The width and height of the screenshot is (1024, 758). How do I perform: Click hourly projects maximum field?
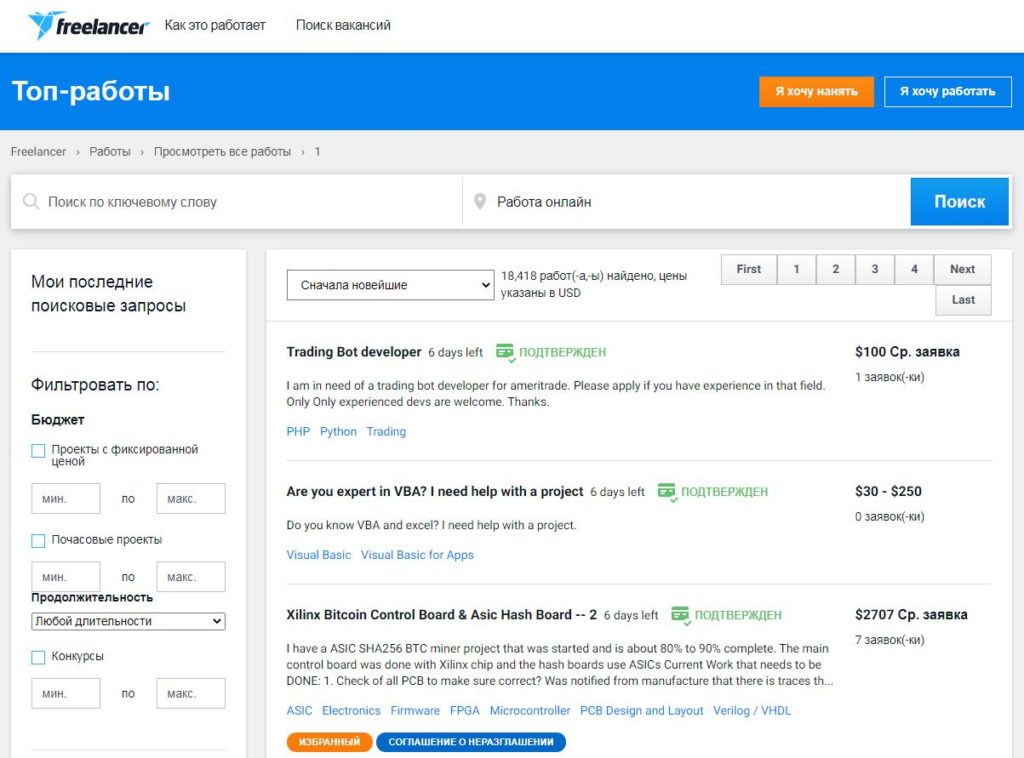pyautogui.click(x=191, y=577)
